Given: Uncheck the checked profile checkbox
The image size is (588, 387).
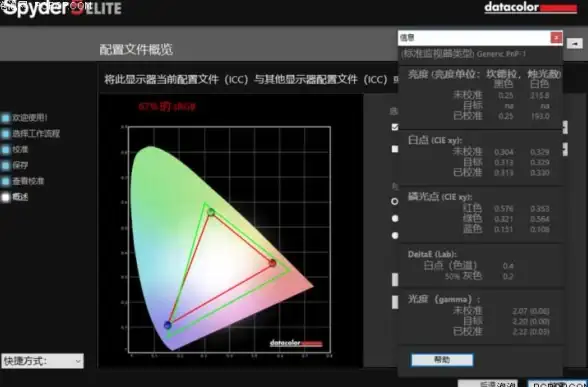Looking at the screenshot, I should pyautogui.click(x=394, y=127).
